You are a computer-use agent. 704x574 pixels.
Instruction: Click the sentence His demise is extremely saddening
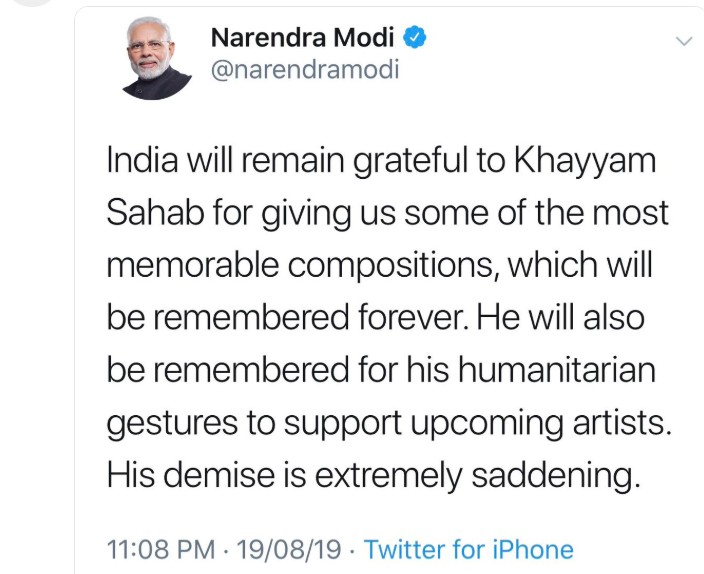click(x=372, y=476)
